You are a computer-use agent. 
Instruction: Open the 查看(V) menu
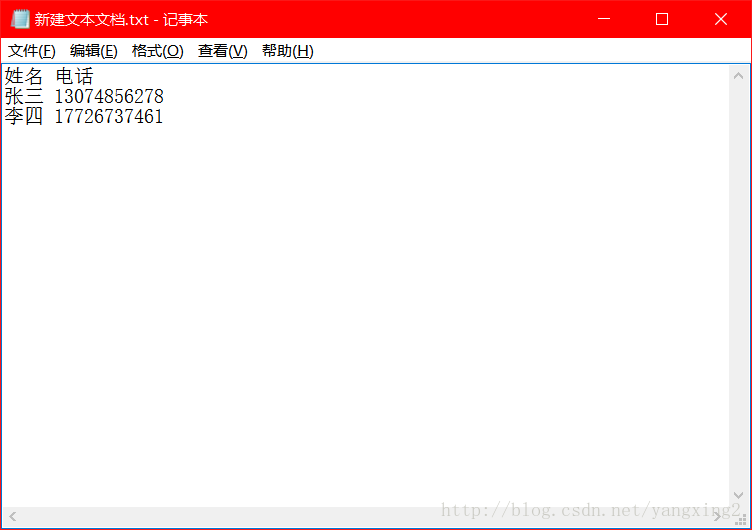(223, 51)
